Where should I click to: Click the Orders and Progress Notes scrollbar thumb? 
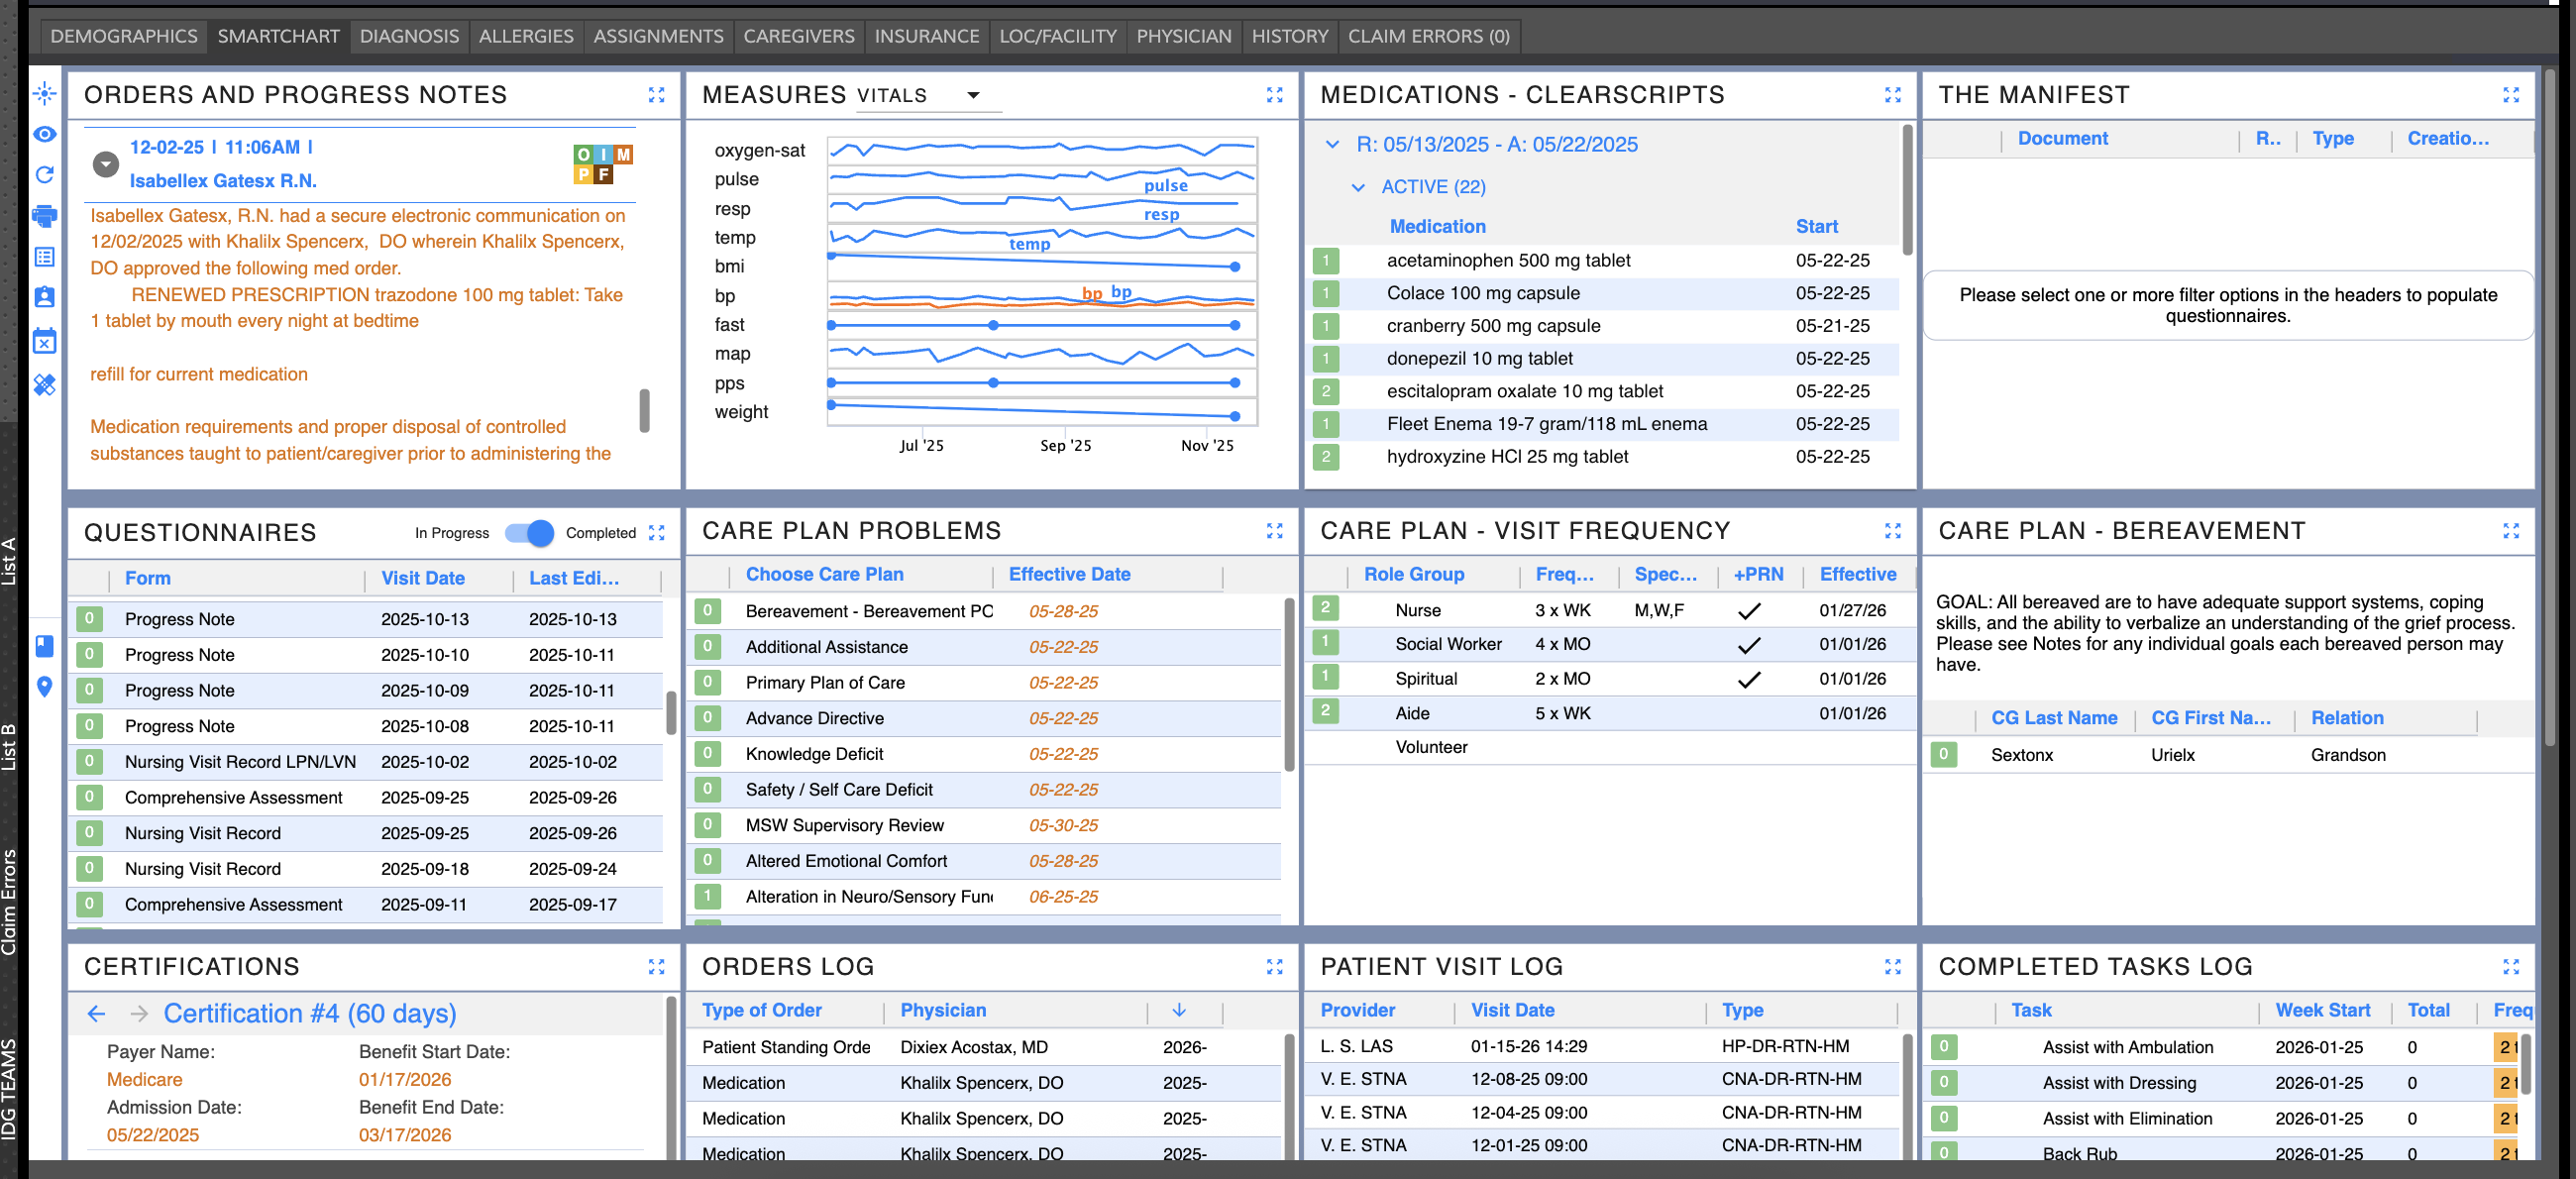pos(644,410)
